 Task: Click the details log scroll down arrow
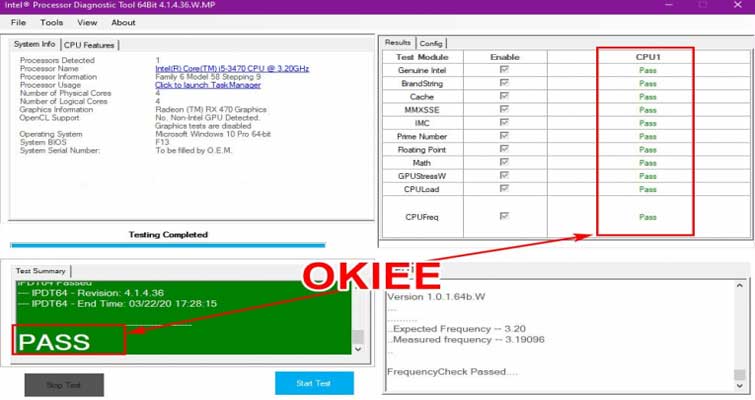(x=740, y=386)
